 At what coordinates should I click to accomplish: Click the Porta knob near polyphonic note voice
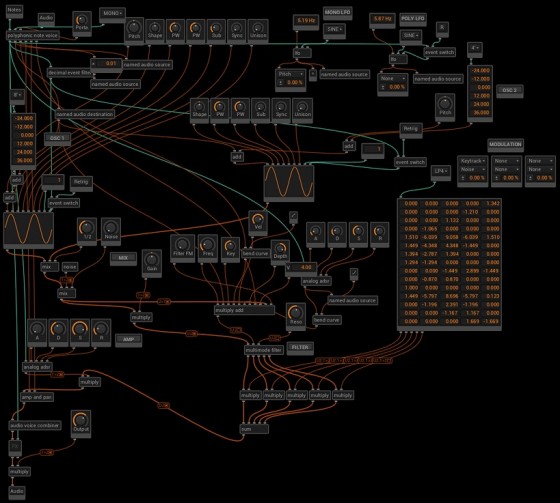pos(82,23)
